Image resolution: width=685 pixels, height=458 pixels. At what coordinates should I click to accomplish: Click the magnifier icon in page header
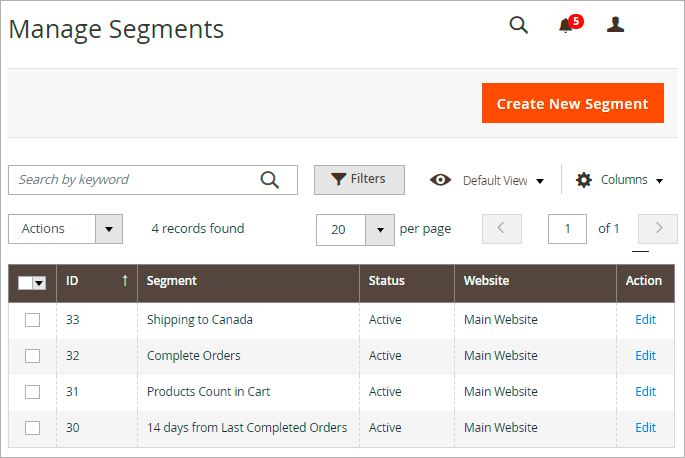click(518, 26)
